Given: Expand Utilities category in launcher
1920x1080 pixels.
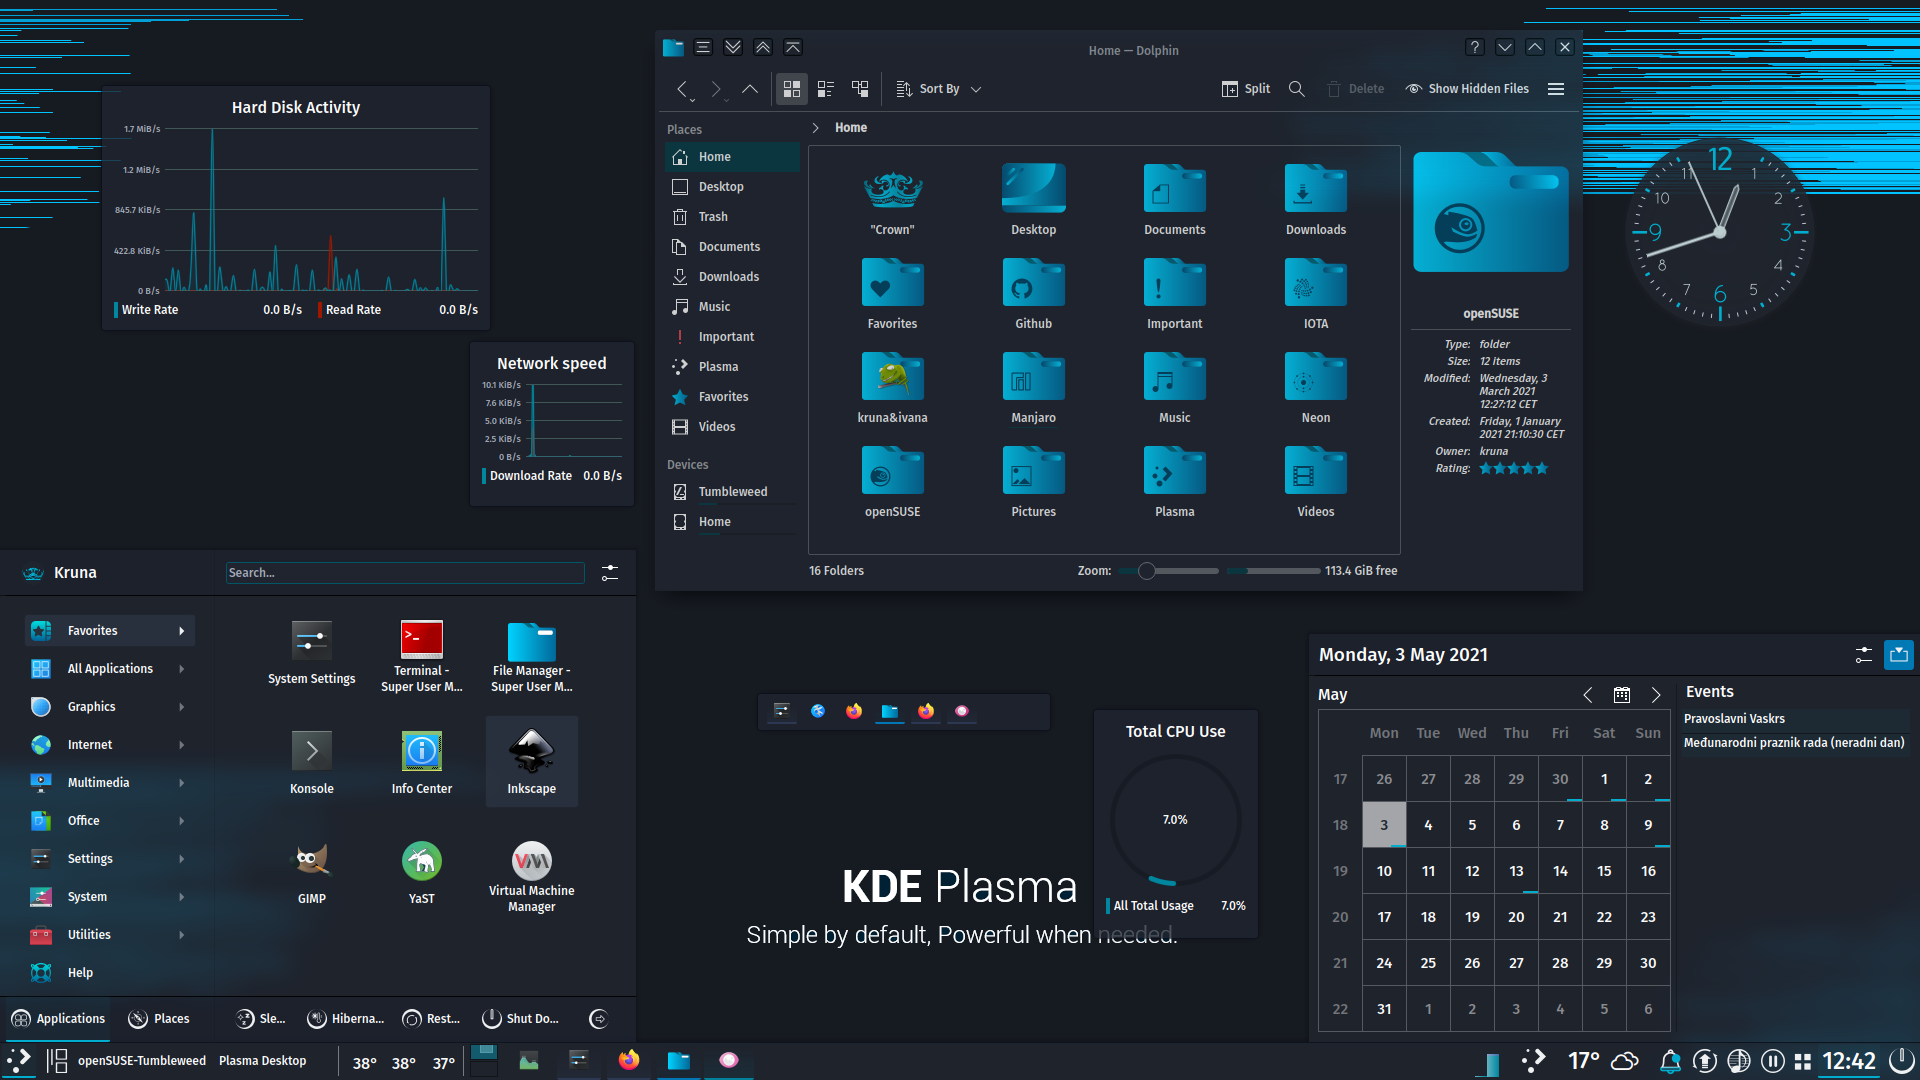Looking at the screenshot, I should click(x=110, y=935).
